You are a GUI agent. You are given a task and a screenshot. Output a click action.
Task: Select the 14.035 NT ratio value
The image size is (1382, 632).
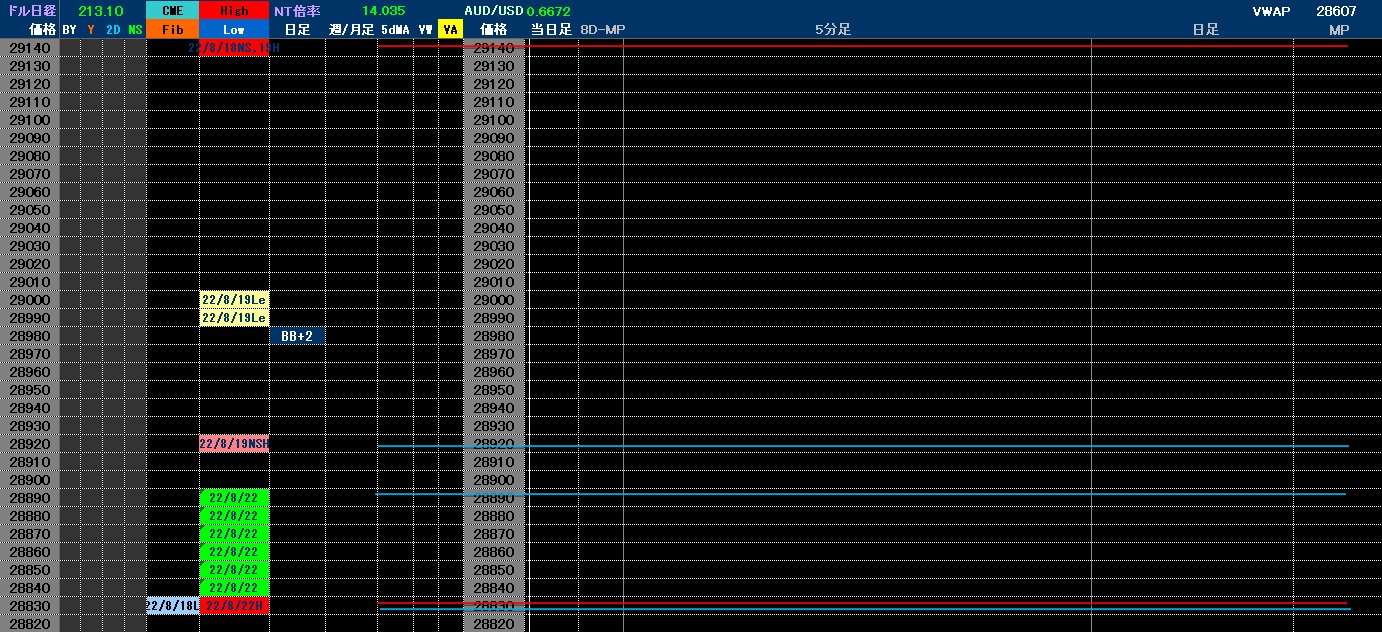(383, 11)
